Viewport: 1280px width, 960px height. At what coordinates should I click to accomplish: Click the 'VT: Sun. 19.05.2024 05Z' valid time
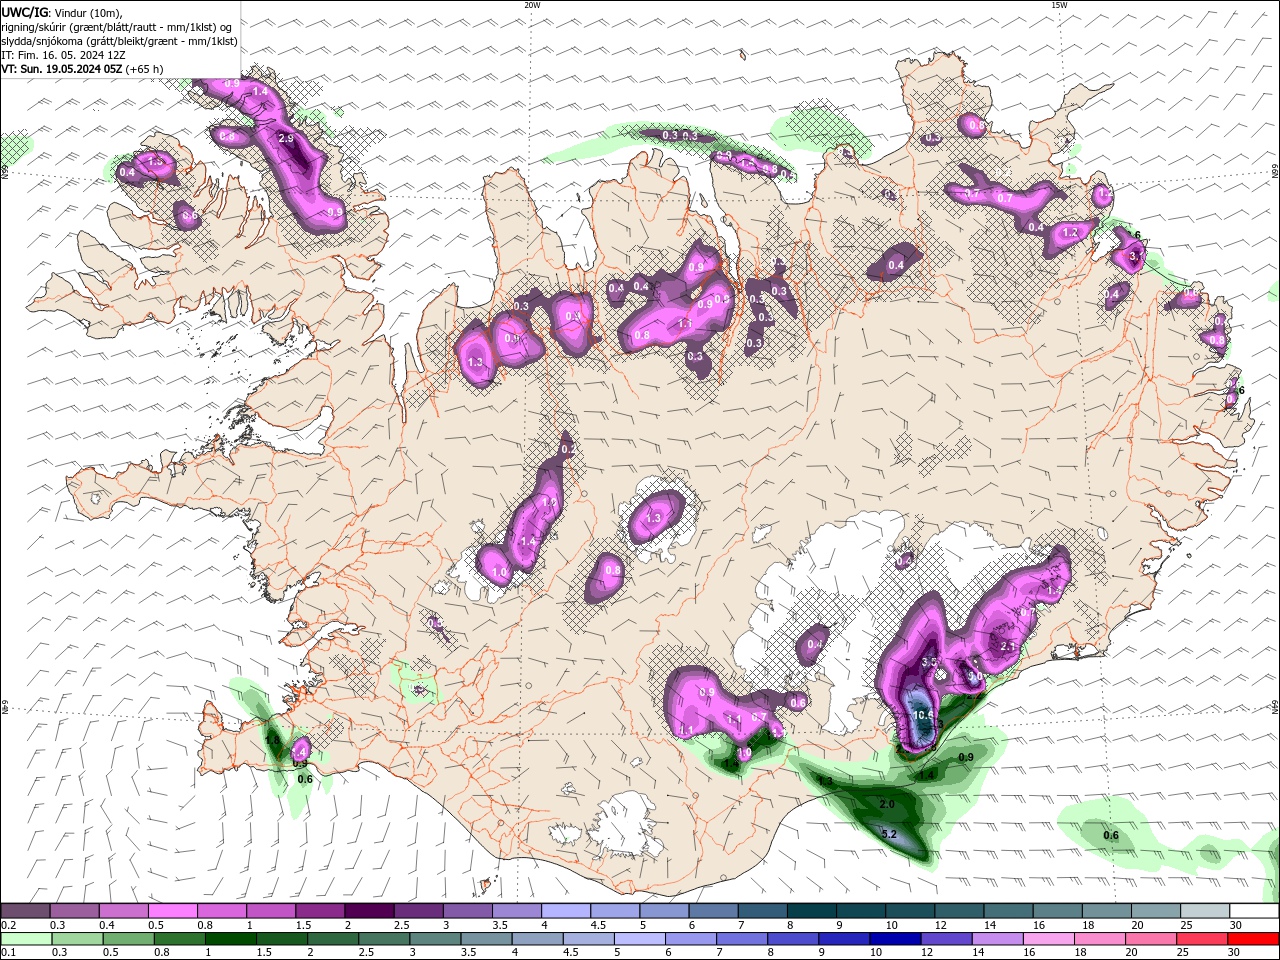pos(62,69)
